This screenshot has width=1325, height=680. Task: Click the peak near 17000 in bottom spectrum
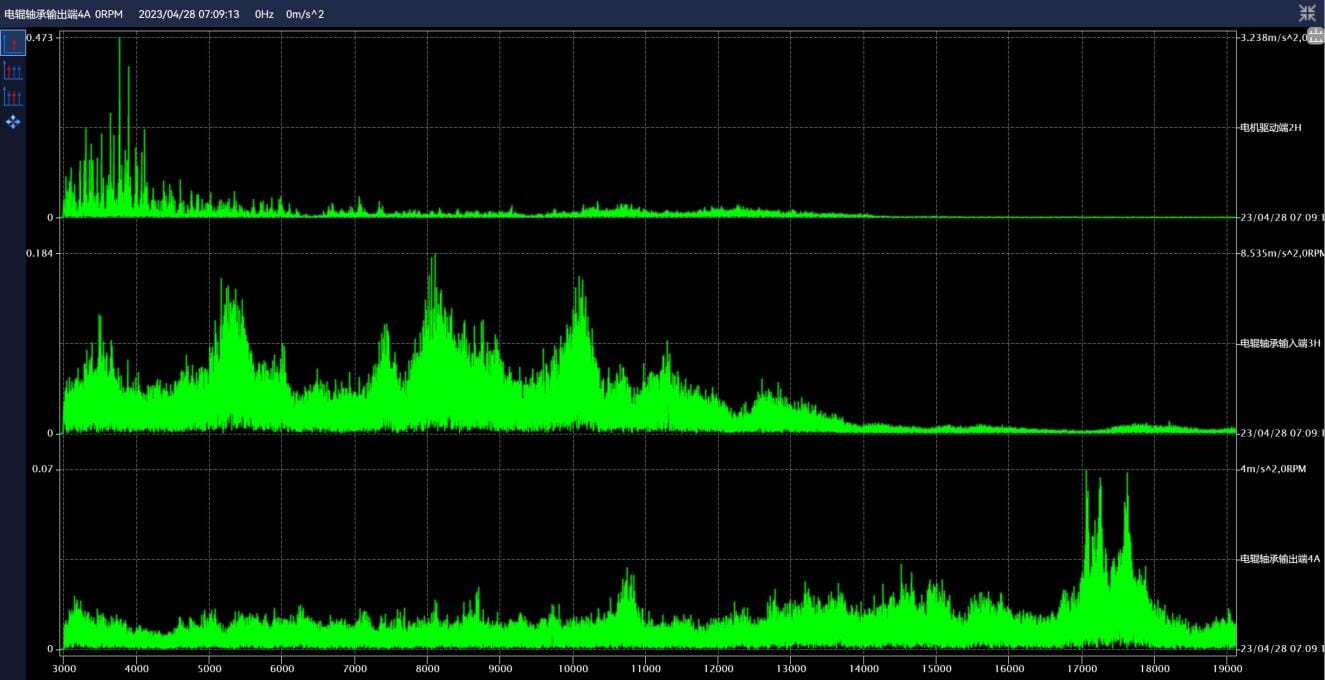click(x=1086, y=473)
